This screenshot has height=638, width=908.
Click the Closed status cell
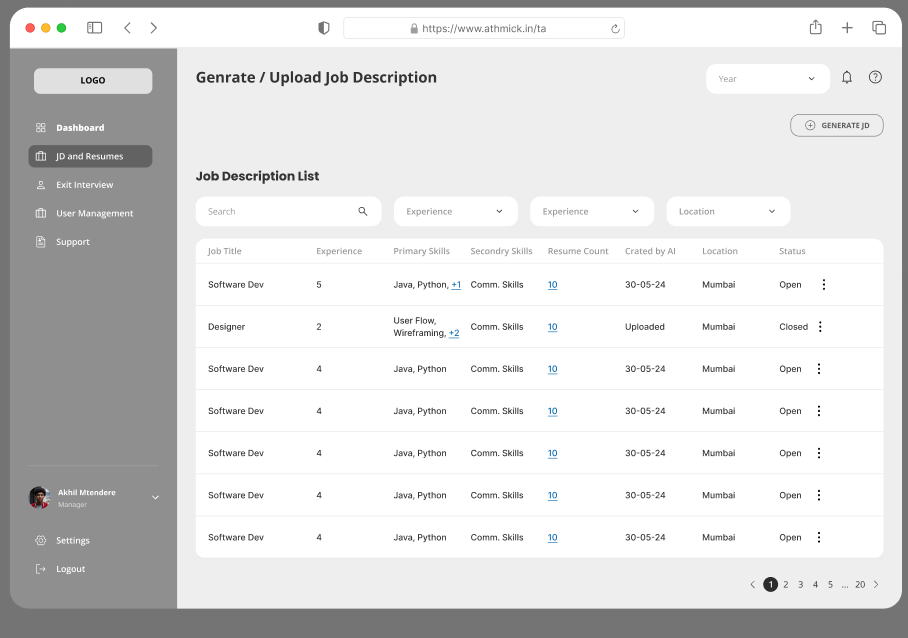[793, 327]
